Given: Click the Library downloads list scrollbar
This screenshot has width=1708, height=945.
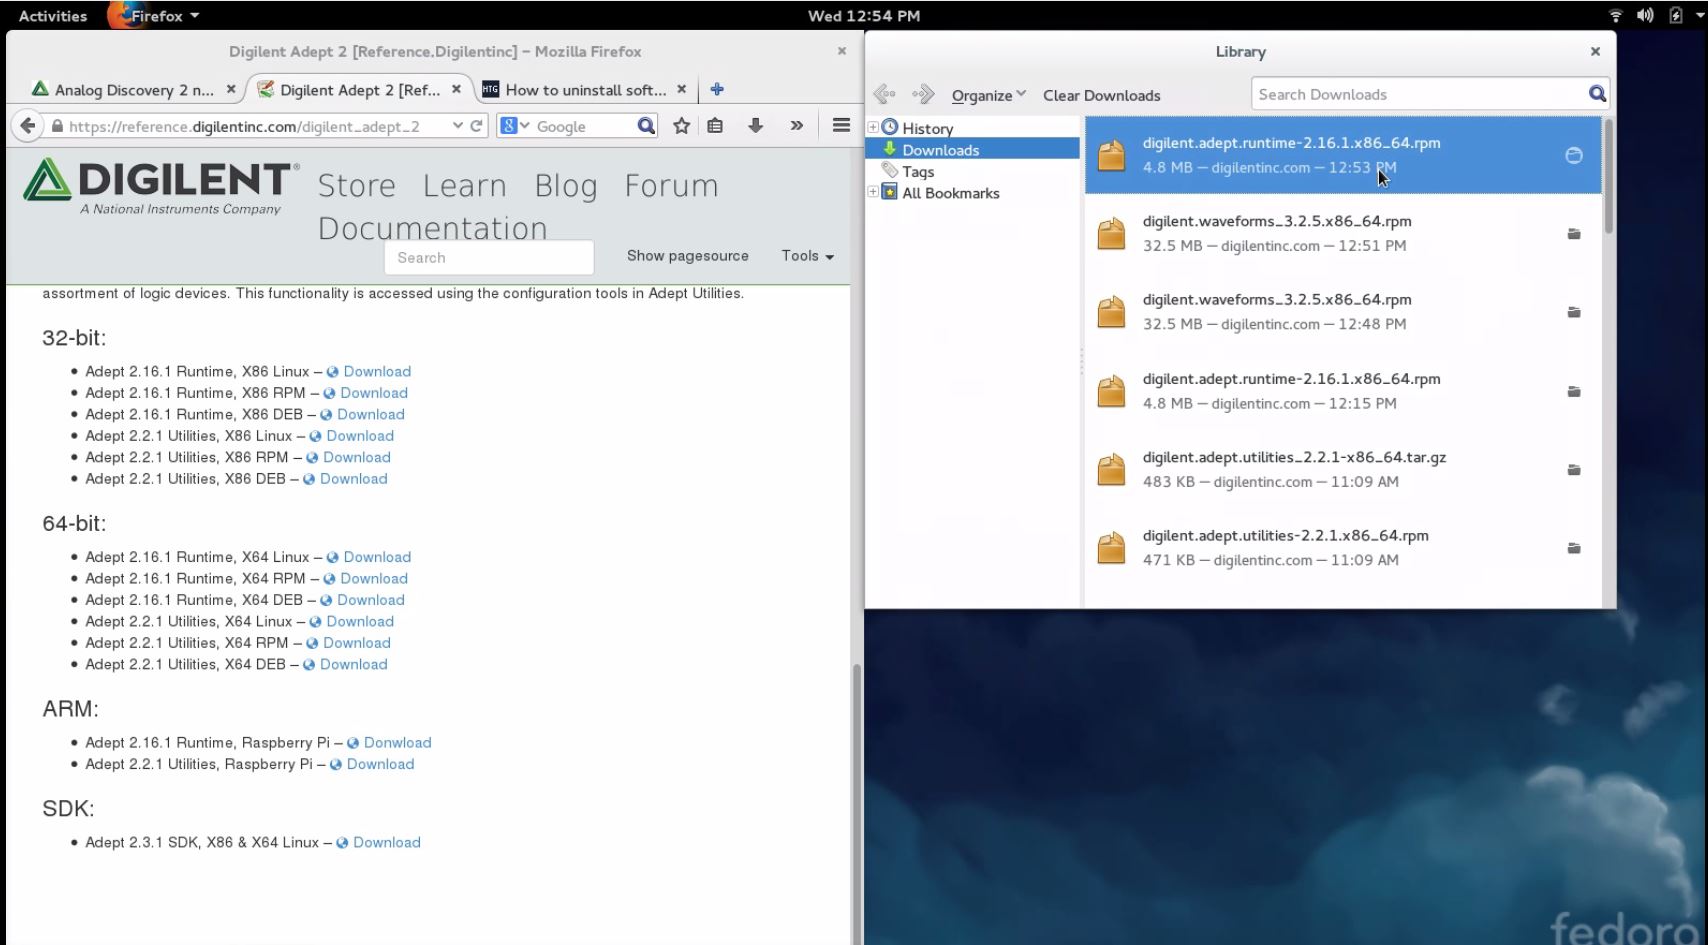Looking at the screenshot, I should click(1608, 176).
